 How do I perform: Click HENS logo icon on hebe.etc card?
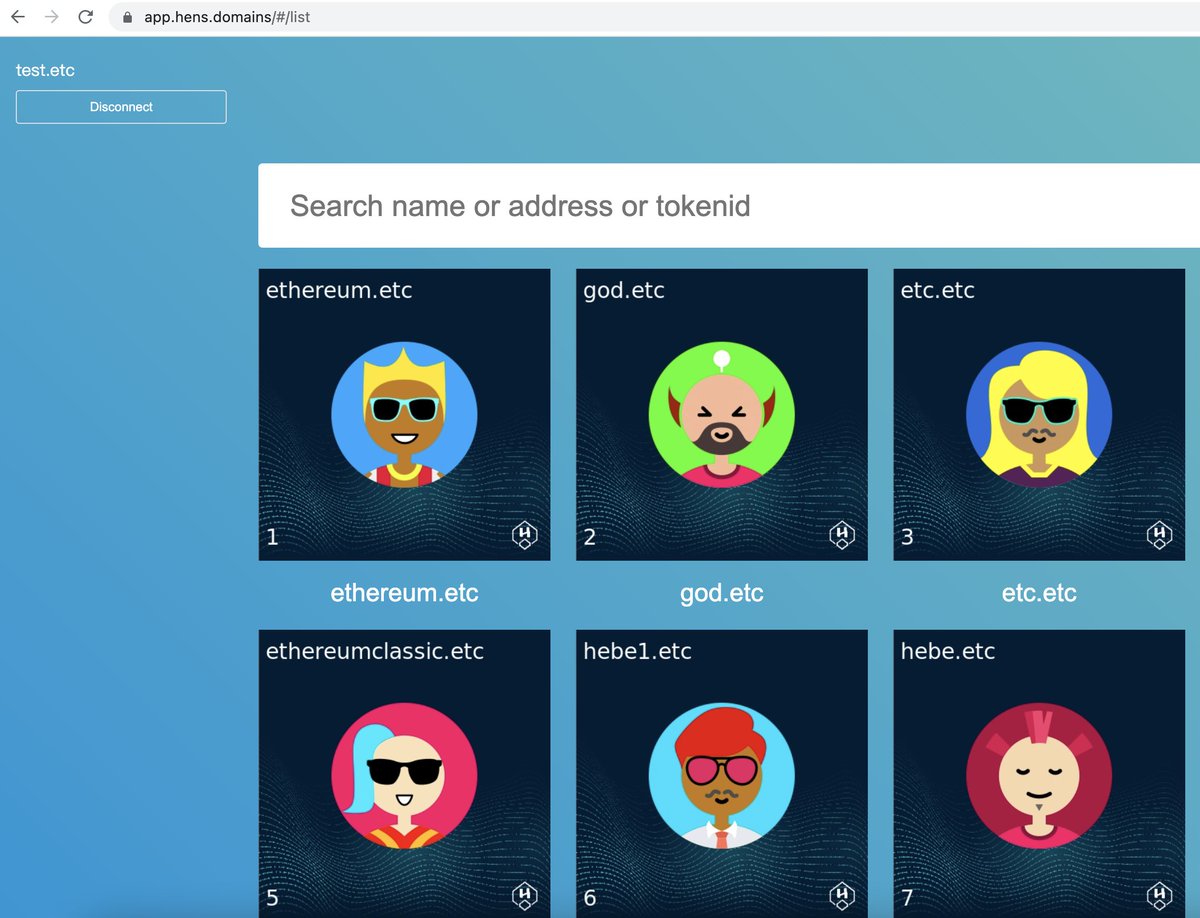tap(1159, 896)
